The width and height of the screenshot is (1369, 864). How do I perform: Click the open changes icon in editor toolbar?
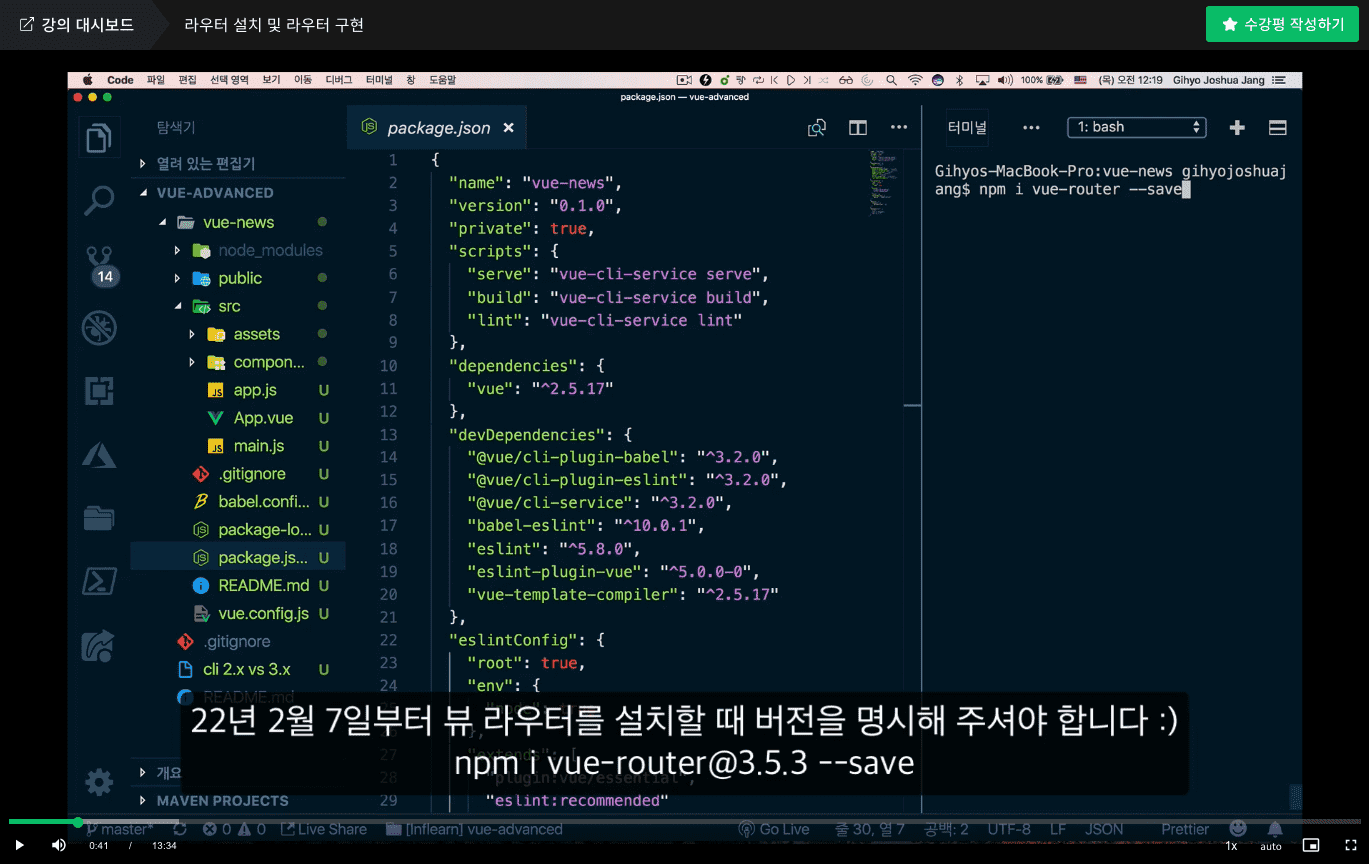click(x=817, y=127)
